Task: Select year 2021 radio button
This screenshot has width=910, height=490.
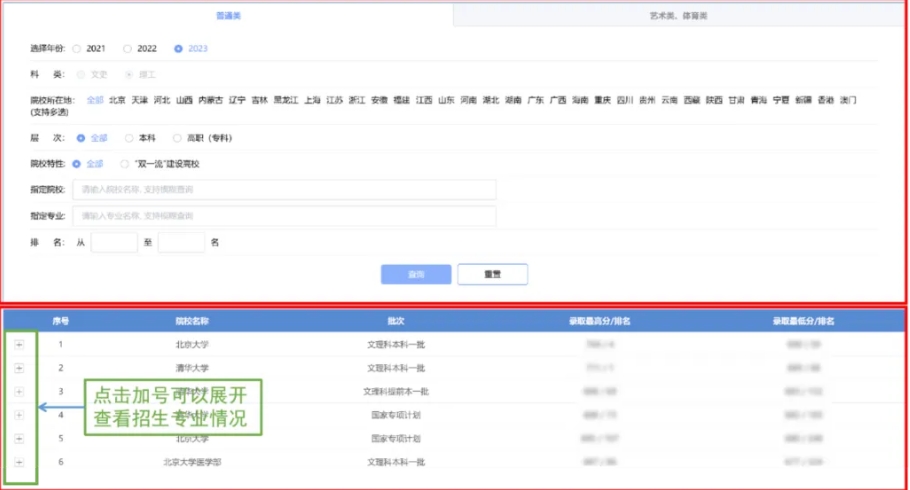Action: tap(77, 49)
